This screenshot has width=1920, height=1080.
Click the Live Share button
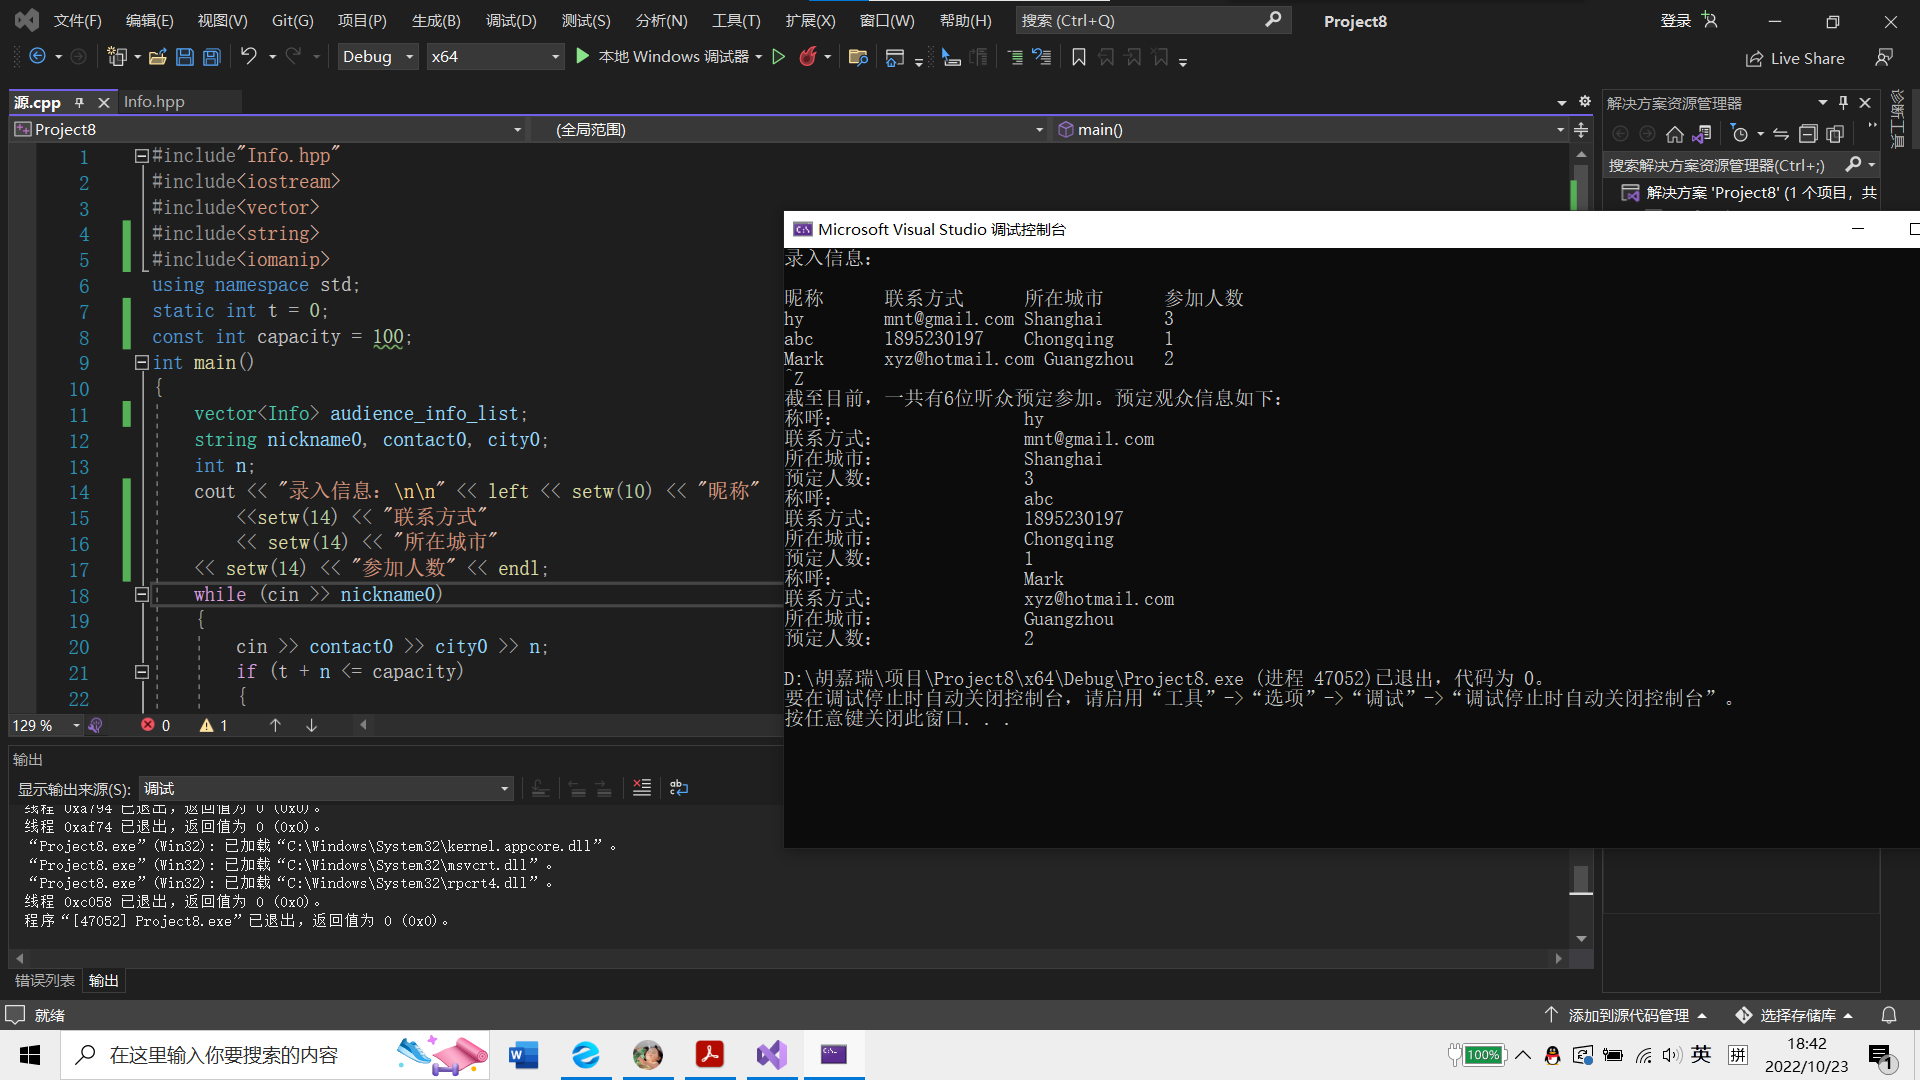coord(1795,58)
